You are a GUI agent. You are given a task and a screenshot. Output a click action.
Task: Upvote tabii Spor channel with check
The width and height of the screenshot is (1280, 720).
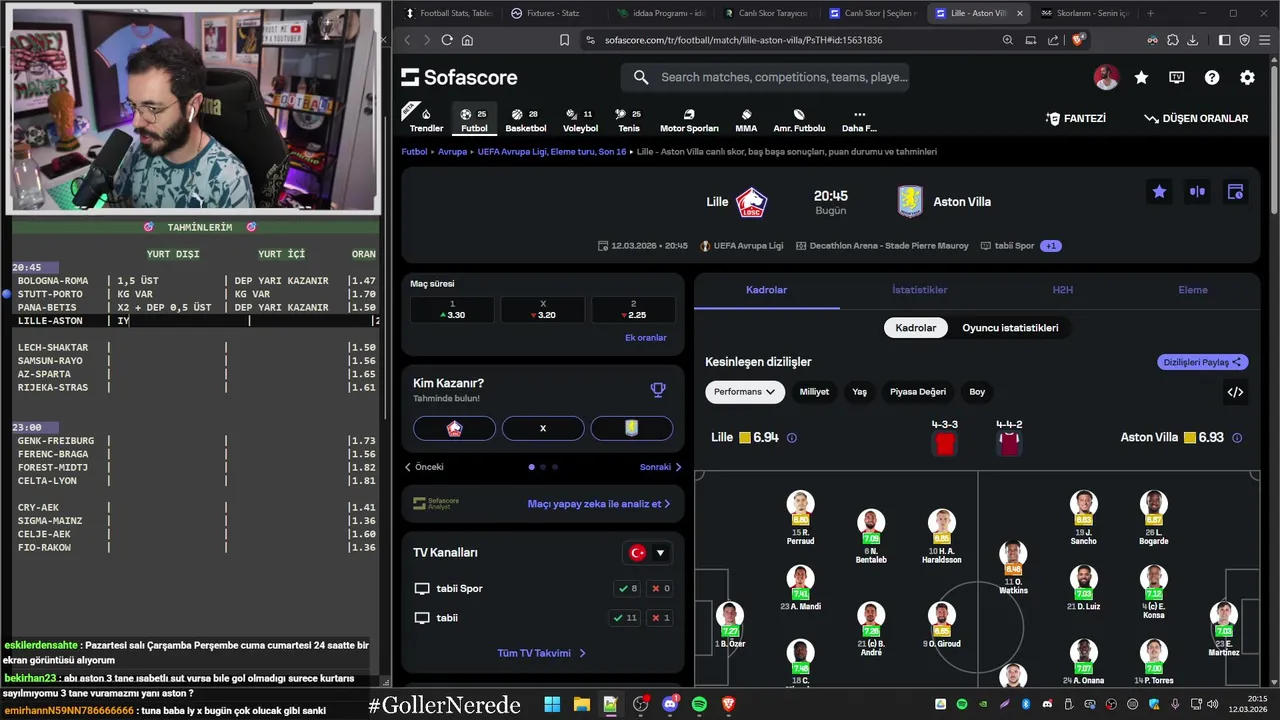(628, 588)
